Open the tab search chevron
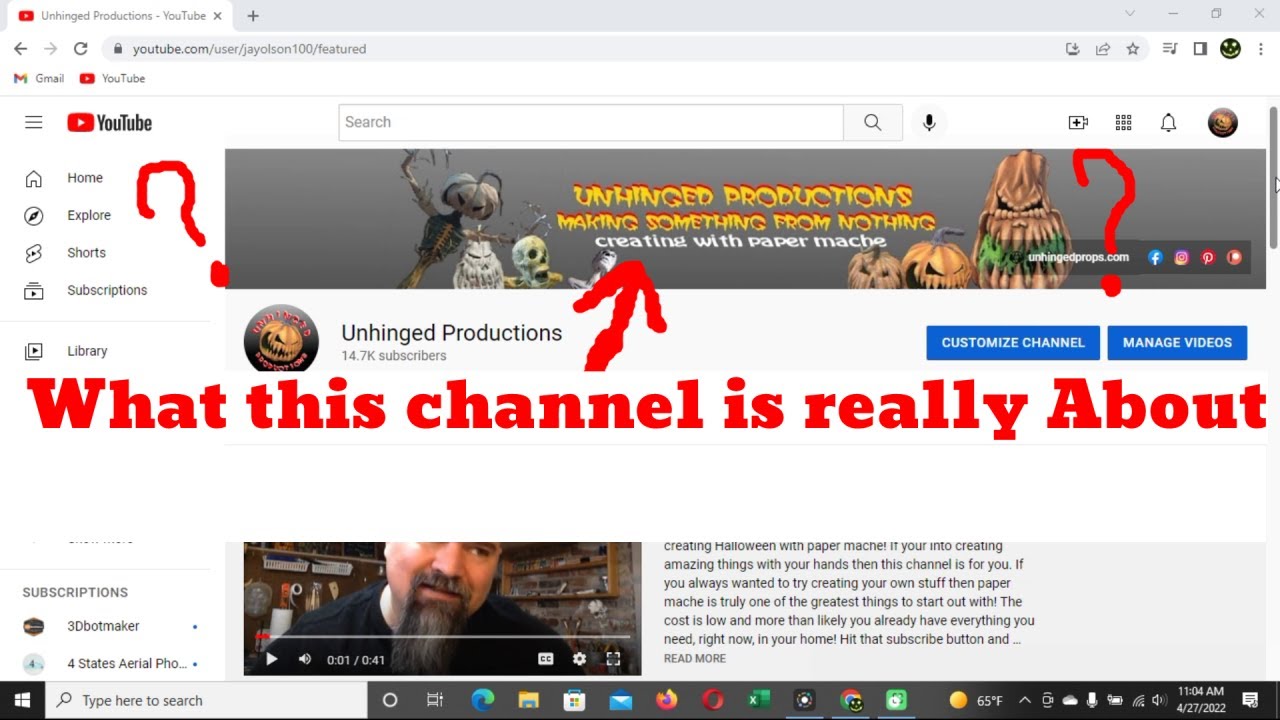The height and width of the screenshot is (720, 1280). (1130, 14)
